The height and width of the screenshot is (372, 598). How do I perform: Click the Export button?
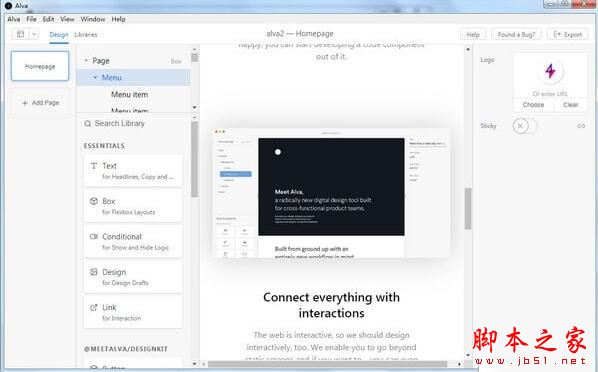point(568,35)
